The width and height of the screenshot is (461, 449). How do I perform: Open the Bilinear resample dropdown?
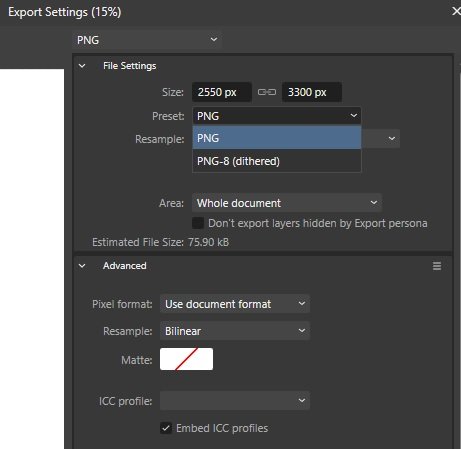pyautogui.click(x=235, y=331)
